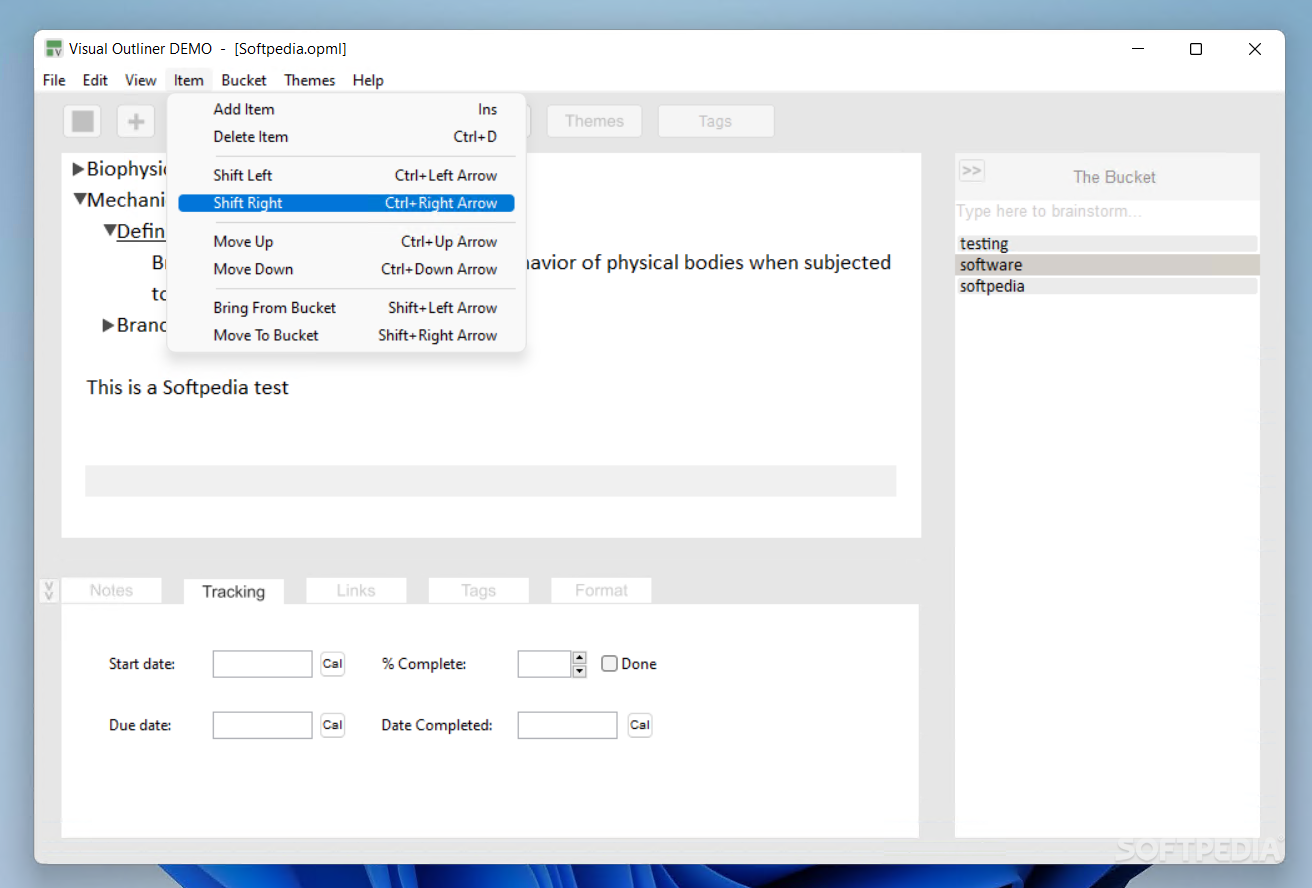Expand the Biophysics outline item
1312x888 pixels.
tap(79, 169)
